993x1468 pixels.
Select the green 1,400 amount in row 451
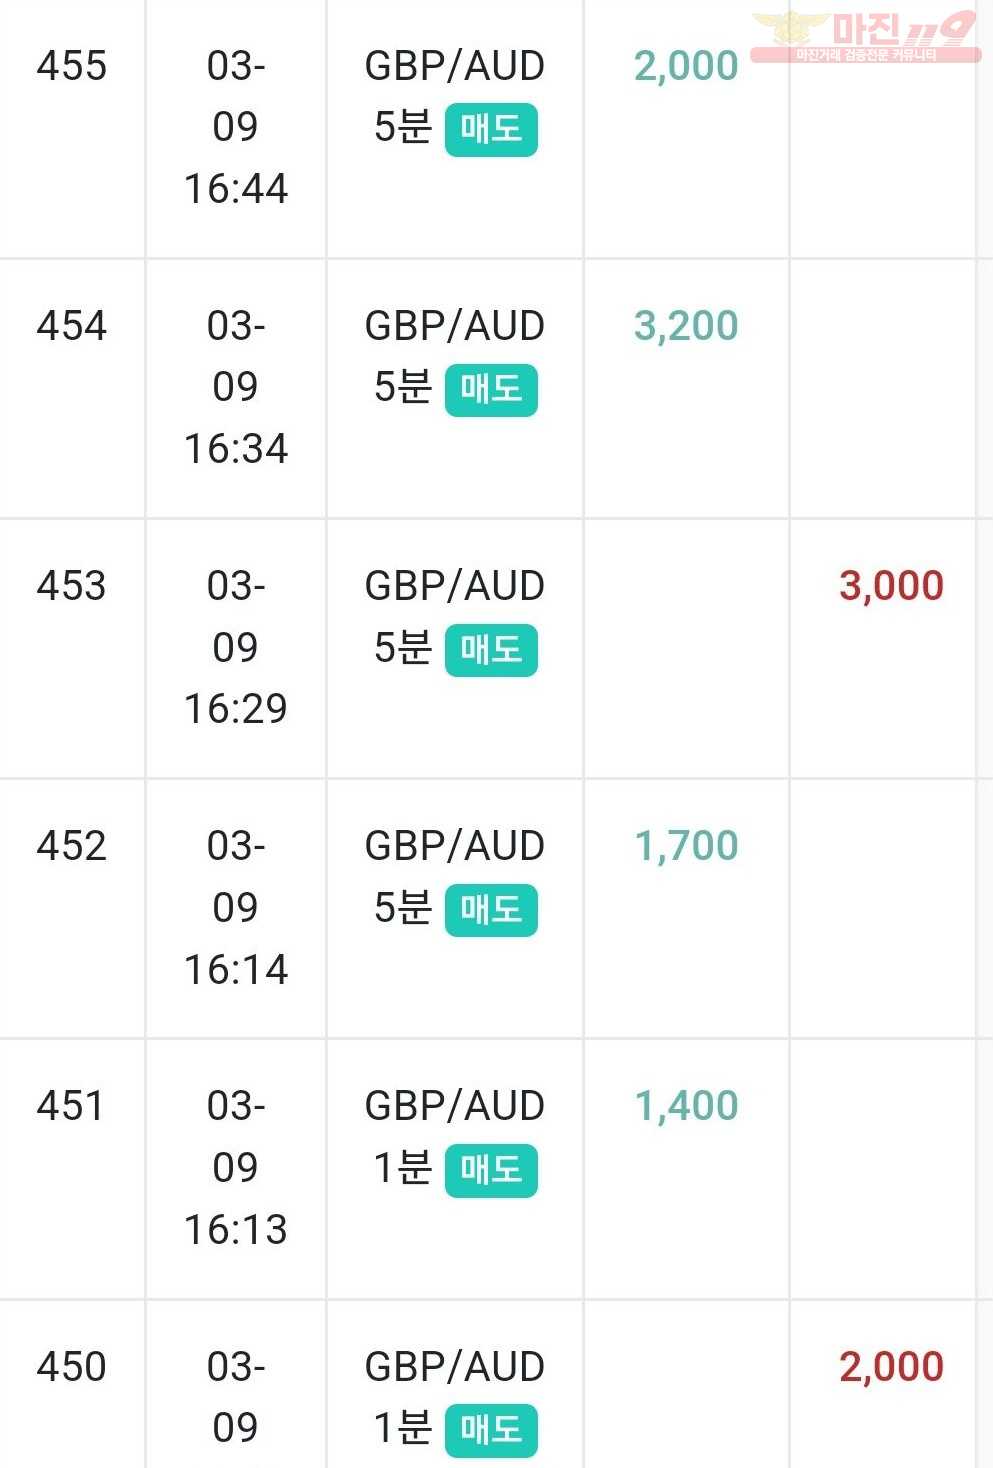coord(686,1106)
